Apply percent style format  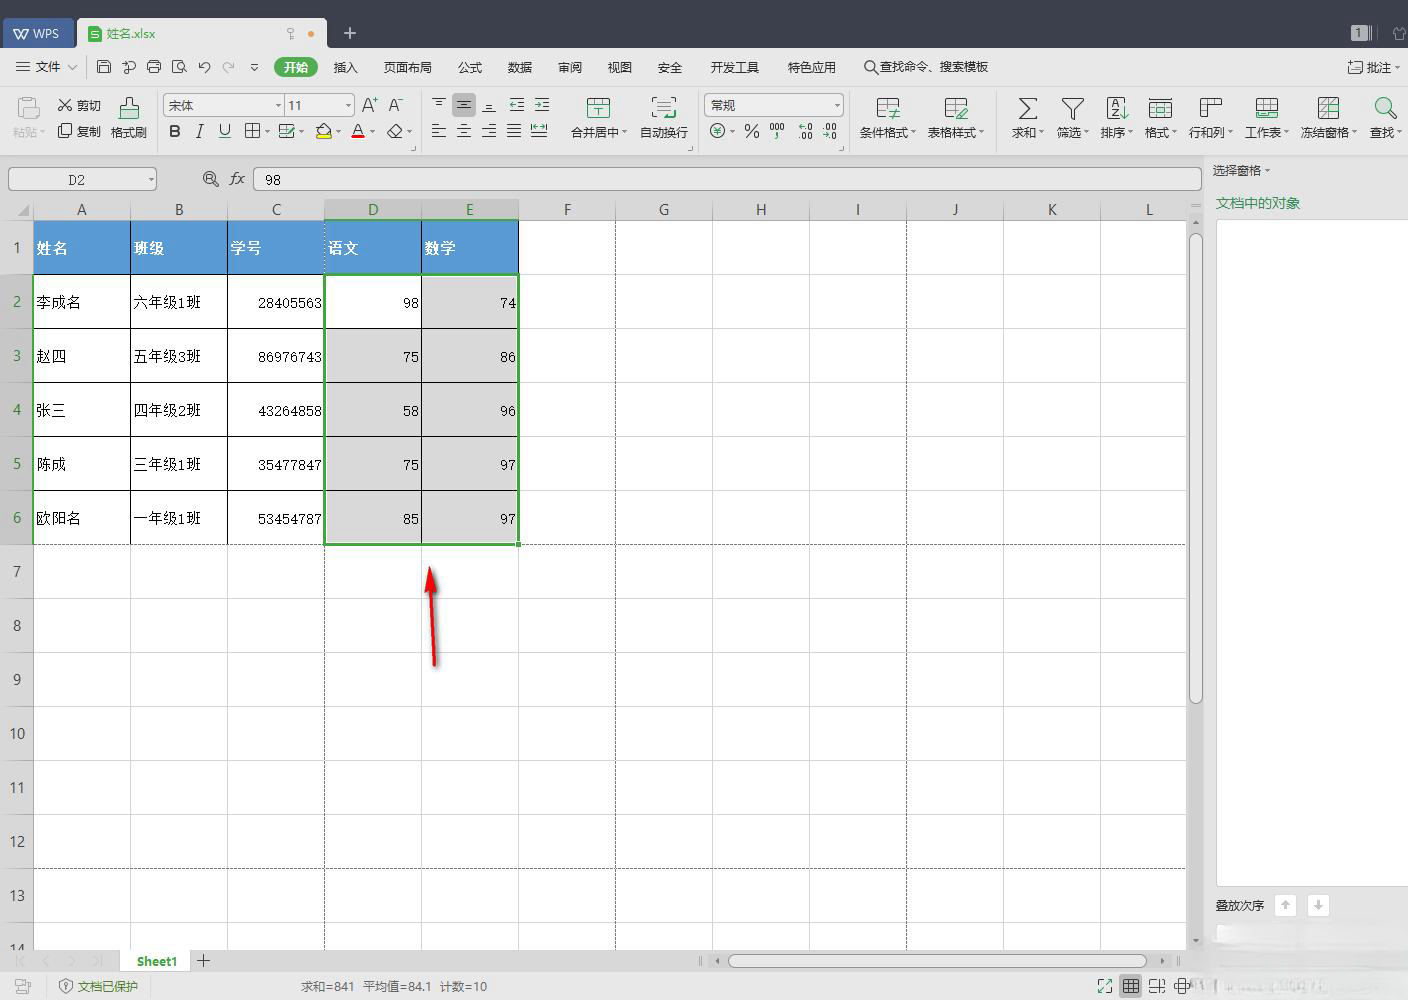752,131
